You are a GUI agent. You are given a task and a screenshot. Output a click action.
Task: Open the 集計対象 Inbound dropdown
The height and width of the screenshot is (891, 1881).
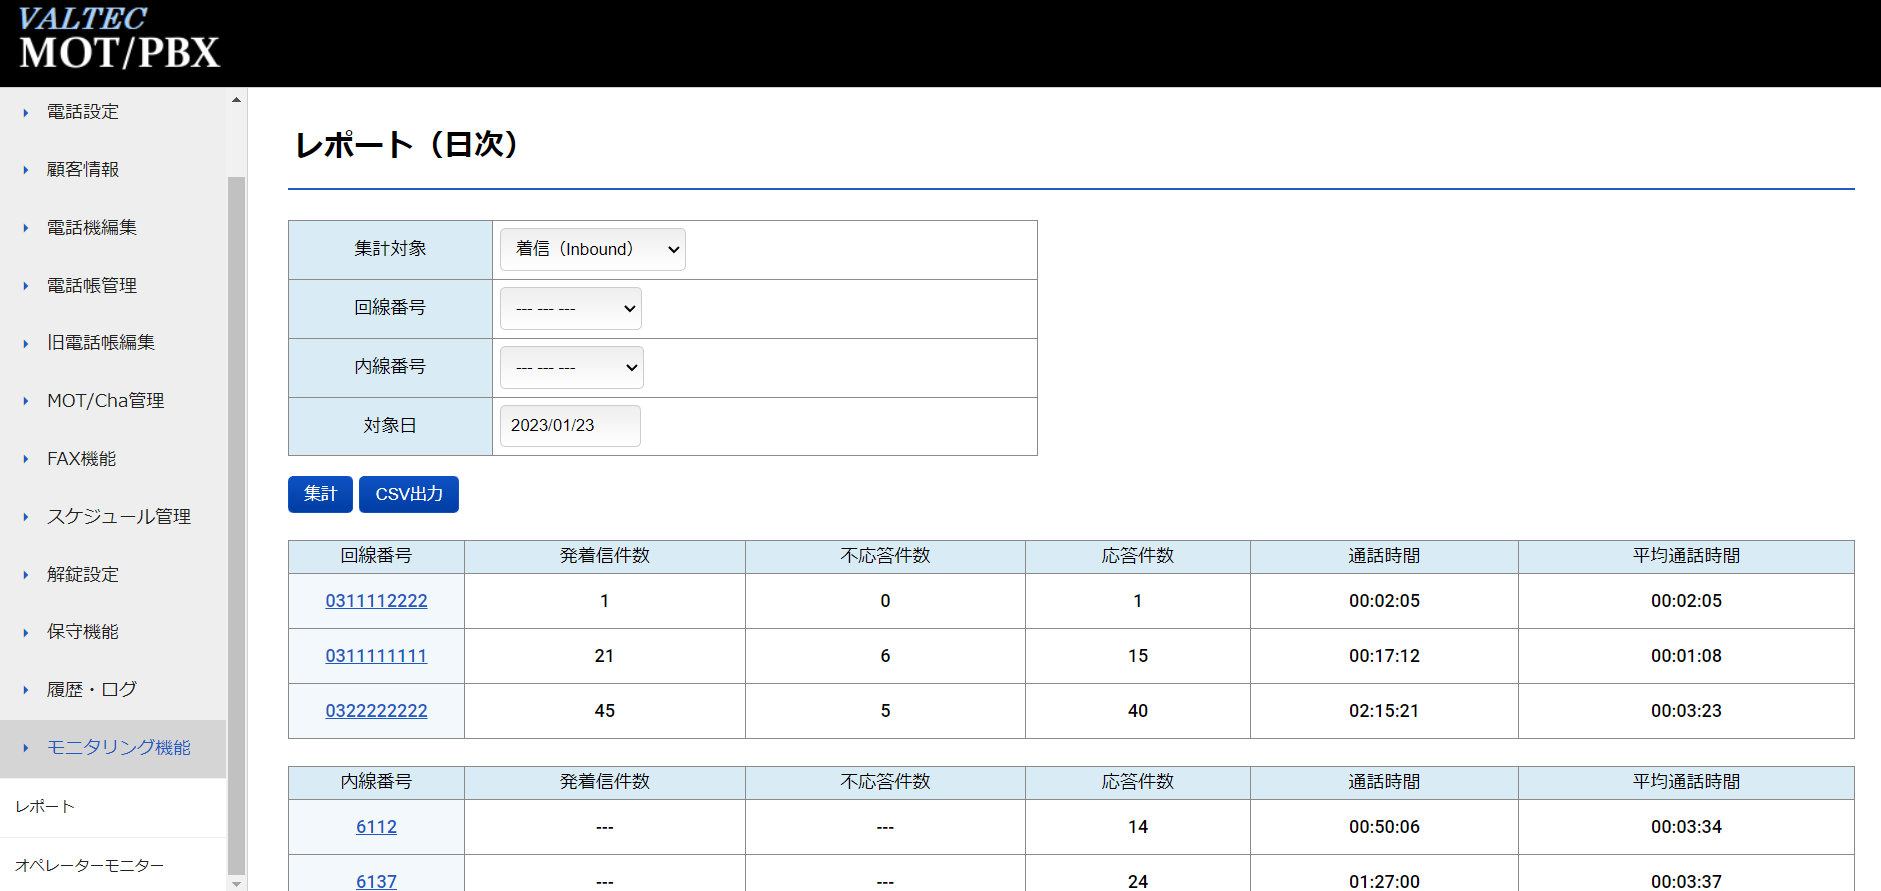(x=592, y=250)
